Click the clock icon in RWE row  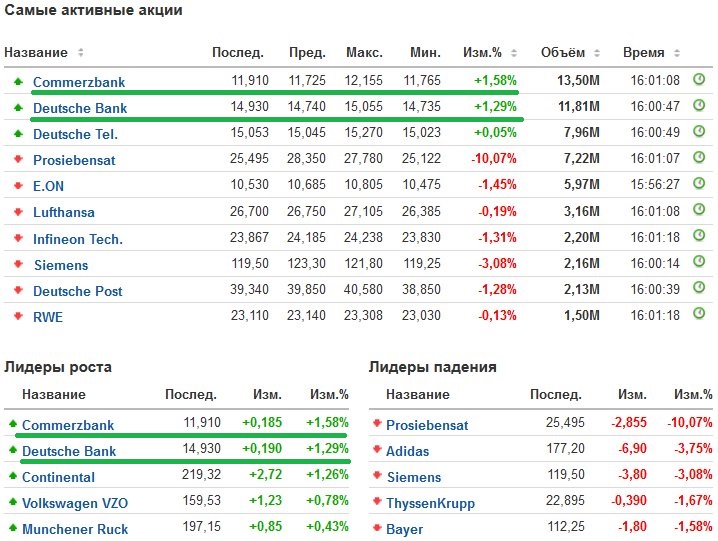point(699,315)
